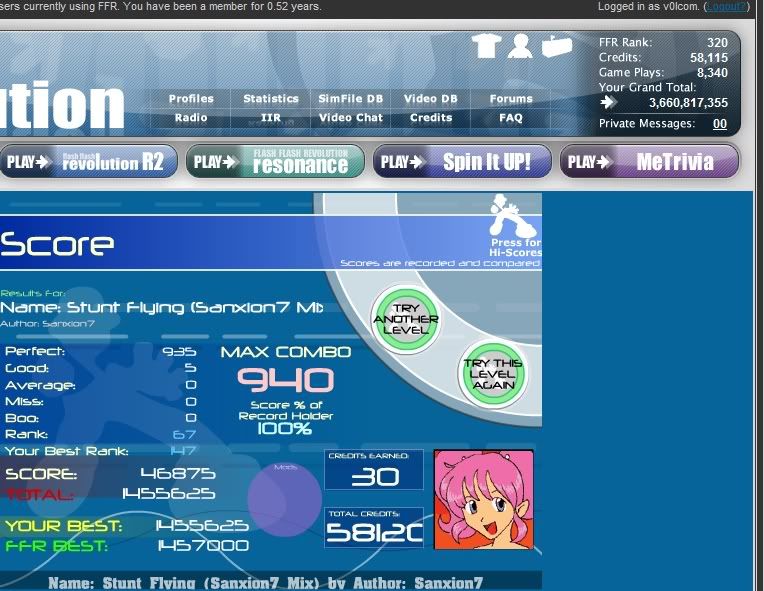764x591 pixels.
Task: Click the Game Plays value 8,340
Action: (712, 73)
